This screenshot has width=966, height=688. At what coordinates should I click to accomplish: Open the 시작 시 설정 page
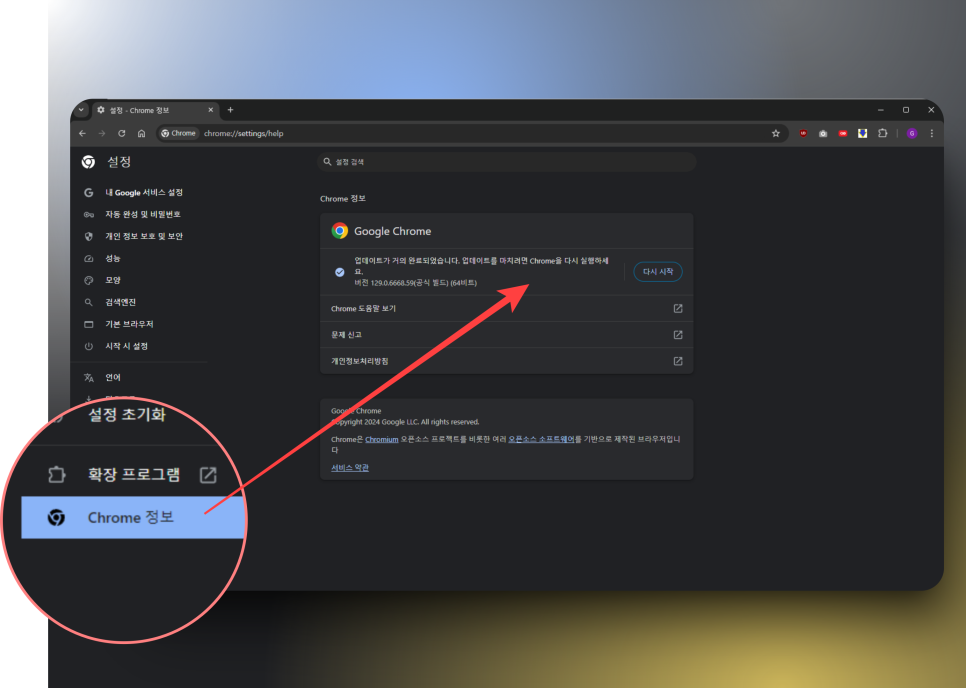139,346
